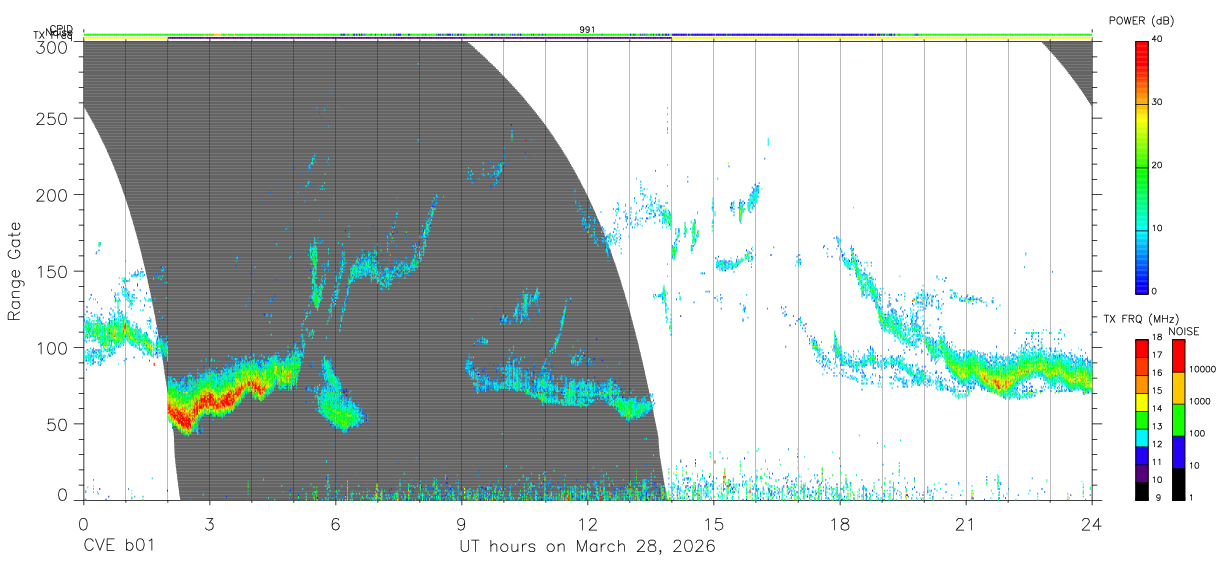1228x567 pixels.
Task: Click the 200 tick on Range Gate axis
Action: [x=53, y=194]
